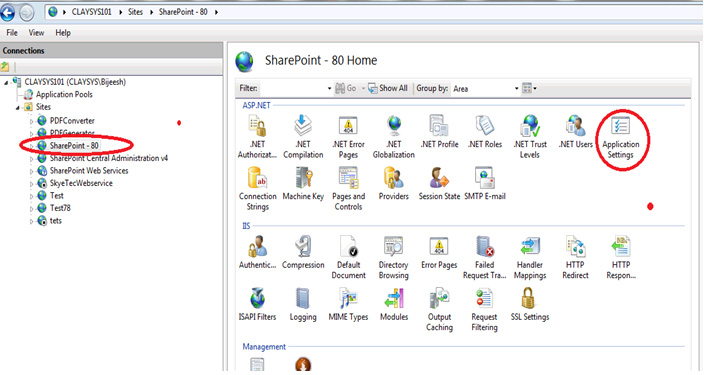
Task: Expand the Test78 site node
Action: click(31, 208)
